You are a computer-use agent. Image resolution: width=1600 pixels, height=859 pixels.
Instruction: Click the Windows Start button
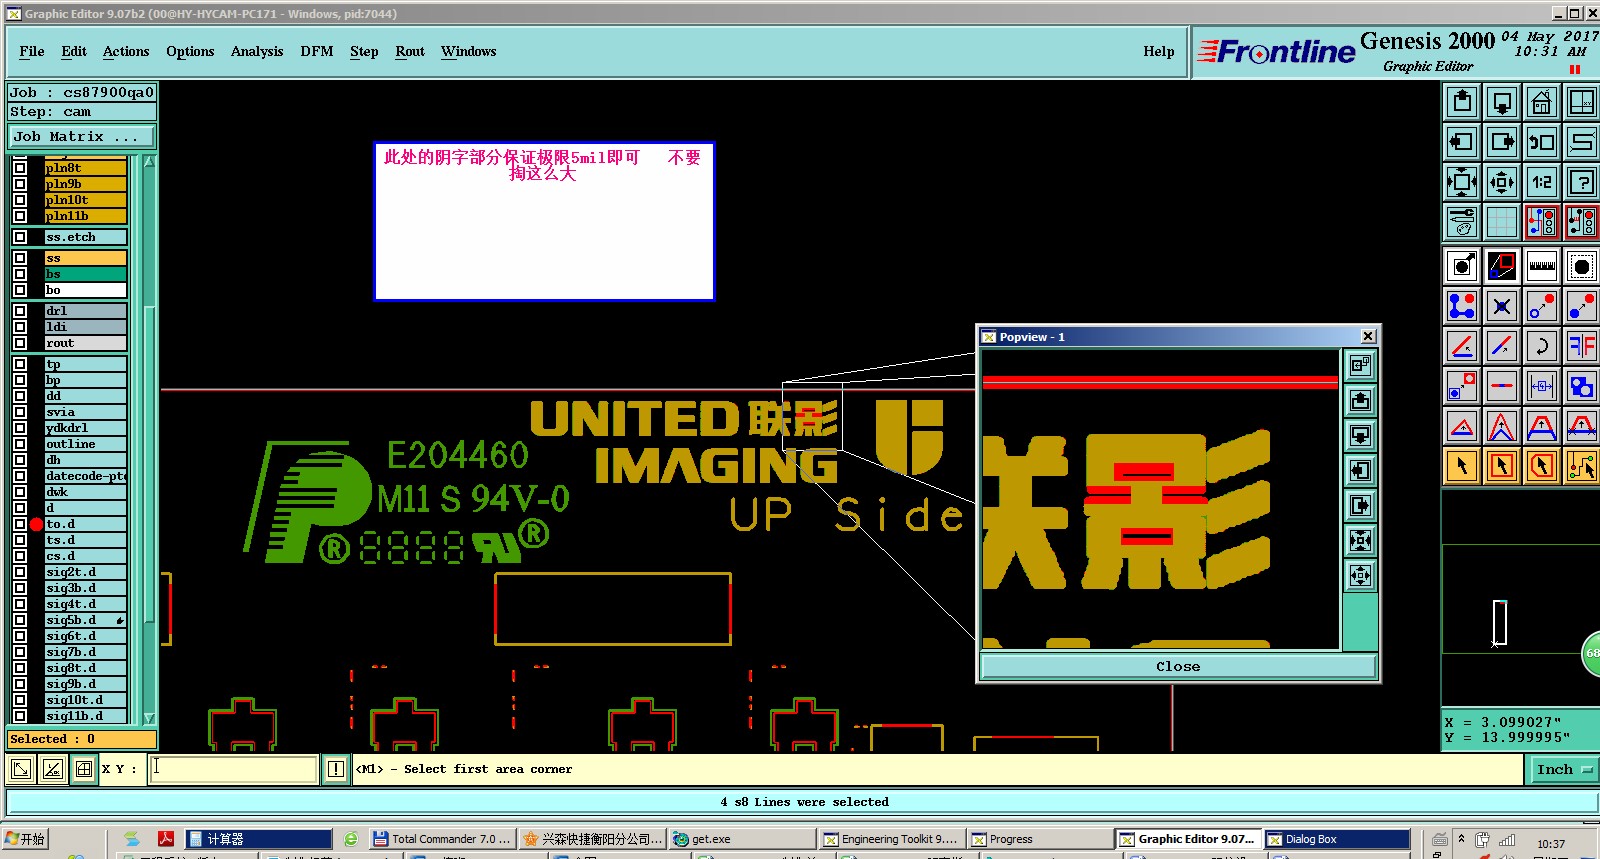tap(26, 839)
